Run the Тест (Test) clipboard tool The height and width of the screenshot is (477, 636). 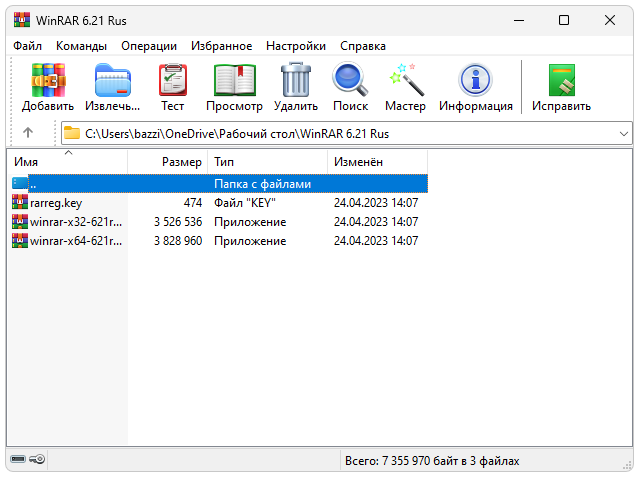tap(173, 80)
